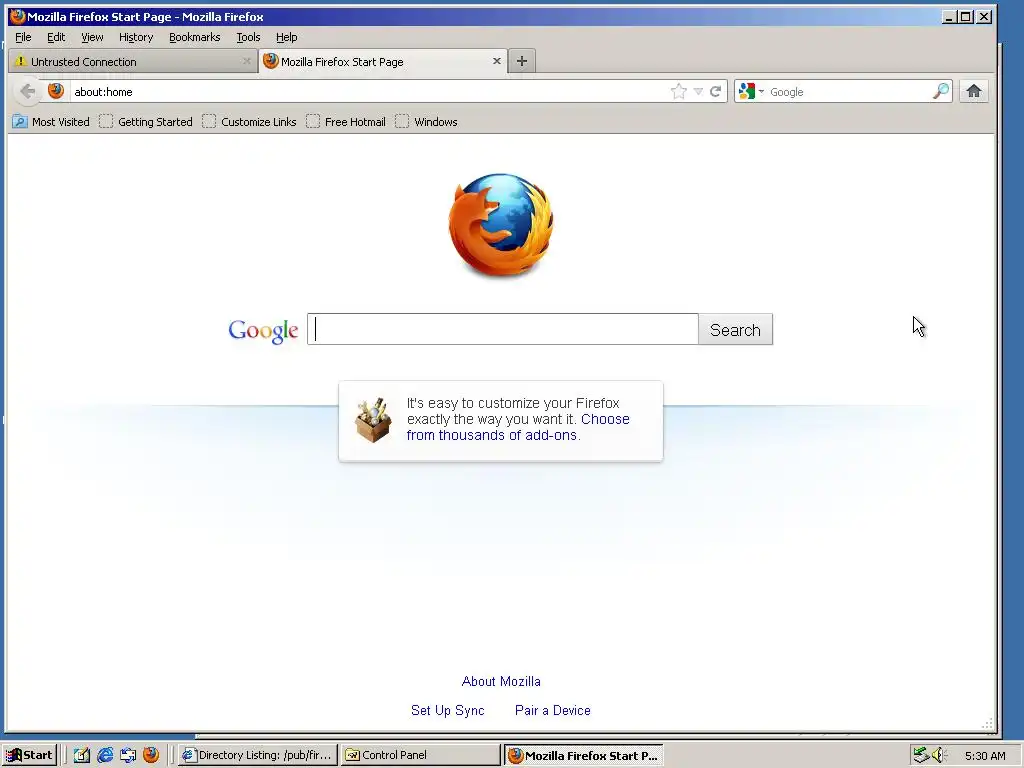Maximize the Firefox window

click(967, 16)
